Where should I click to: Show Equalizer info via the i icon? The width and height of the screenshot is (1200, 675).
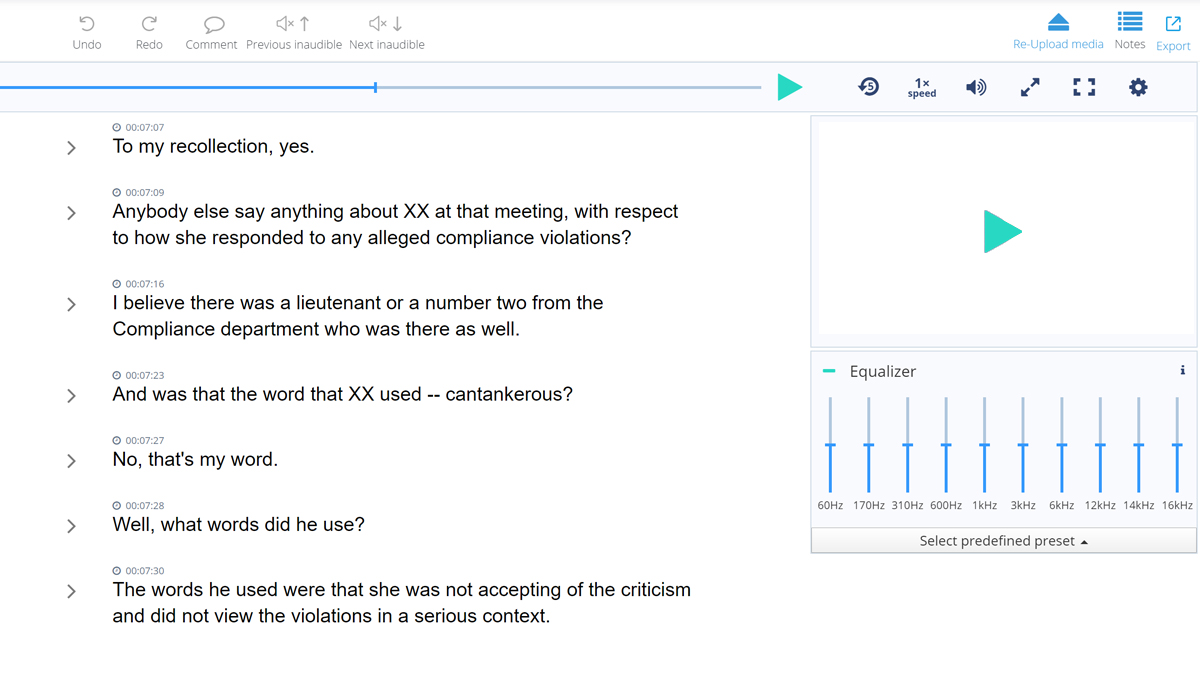(x=1182, y=370)
